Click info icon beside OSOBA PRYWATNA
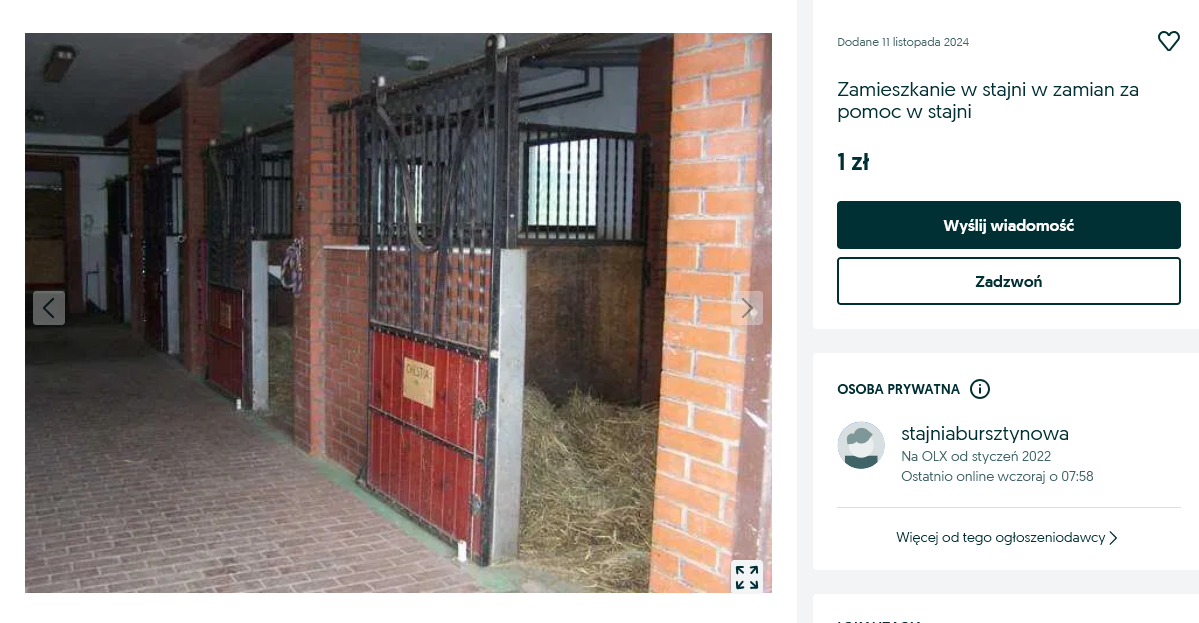Screen dimensions: 1199x623 pyautogui.click(x=980, y=389)
